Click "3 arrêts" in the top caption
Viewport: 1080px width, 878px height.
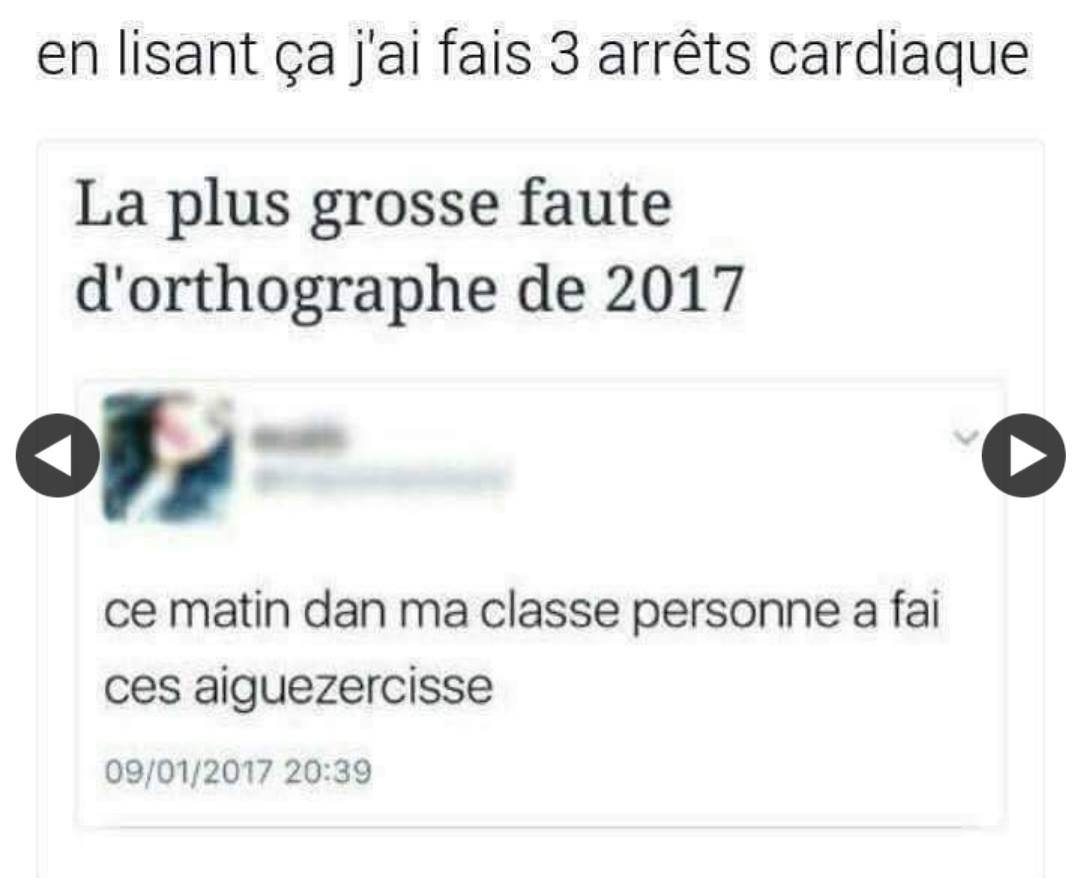point(650,55)
